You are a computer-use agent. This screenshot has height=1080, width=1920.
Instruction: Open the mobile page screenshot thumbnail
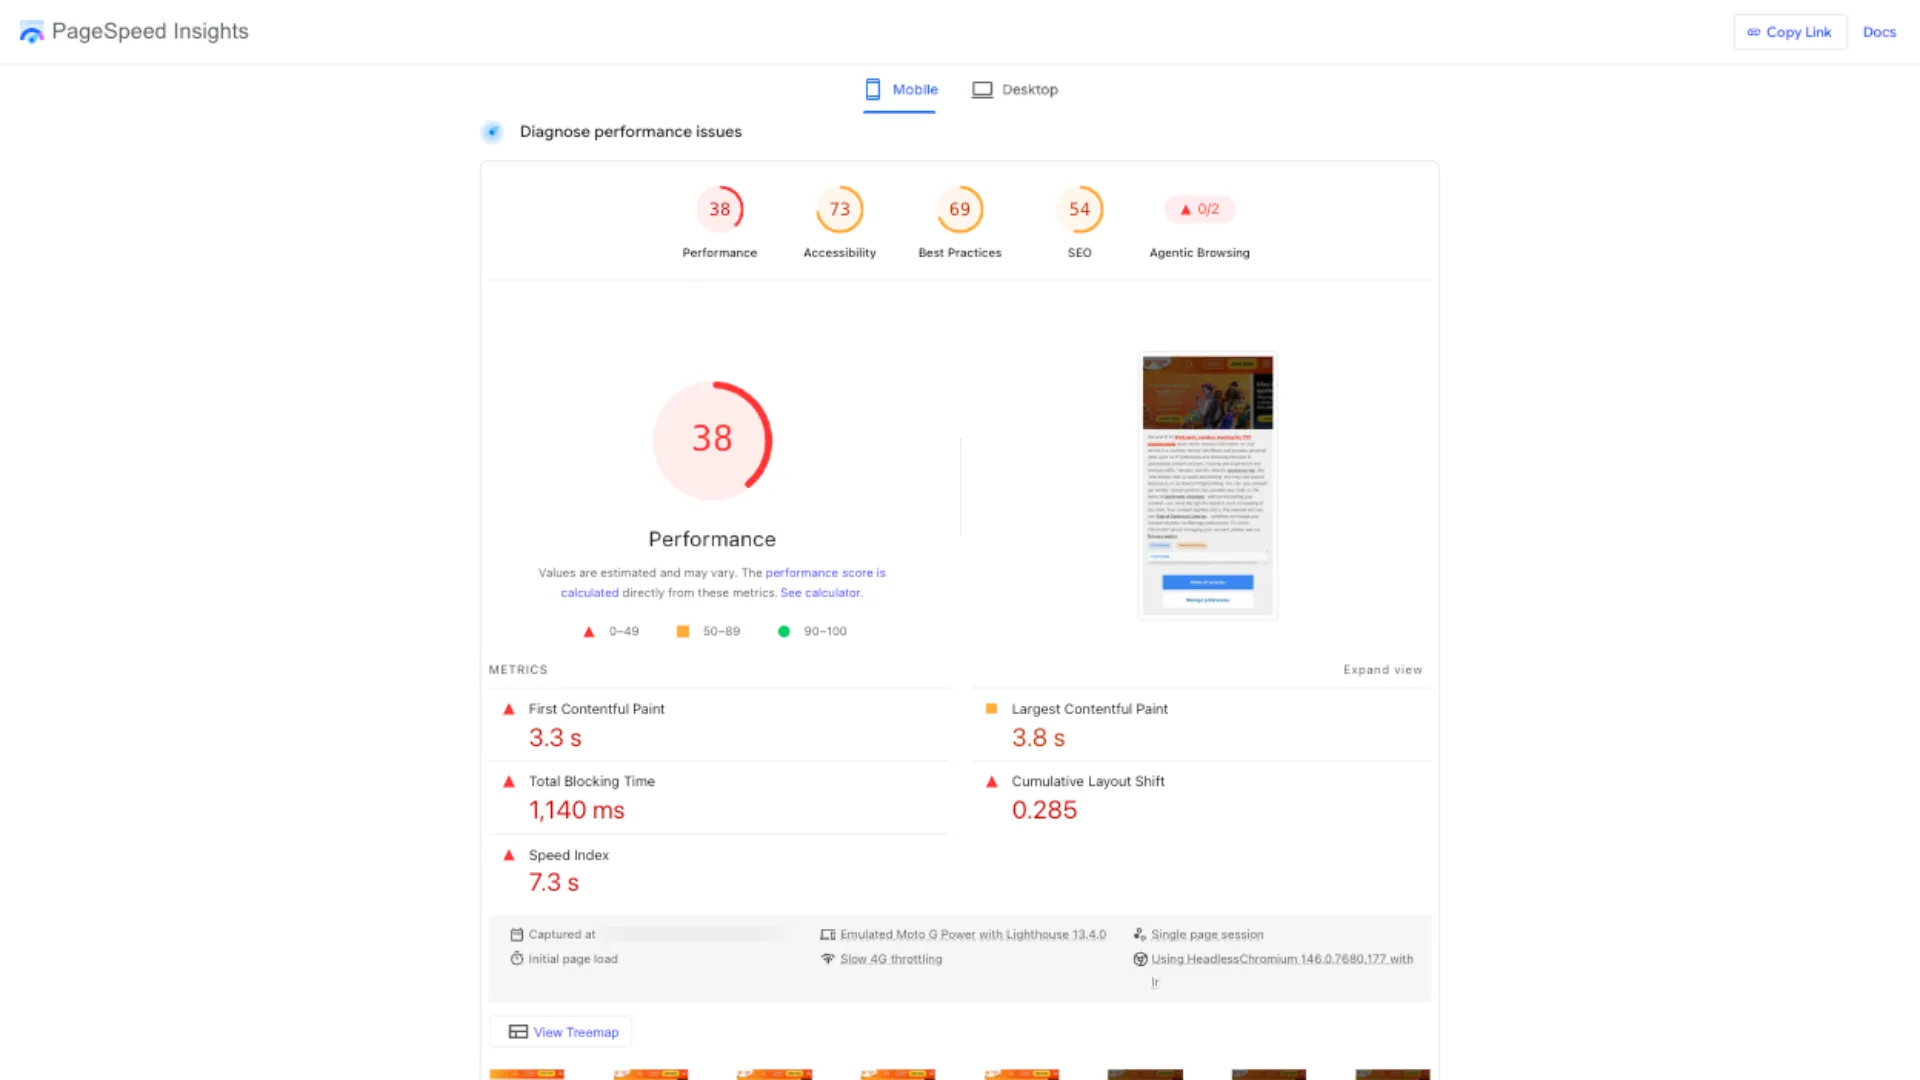click(1208, 487)
